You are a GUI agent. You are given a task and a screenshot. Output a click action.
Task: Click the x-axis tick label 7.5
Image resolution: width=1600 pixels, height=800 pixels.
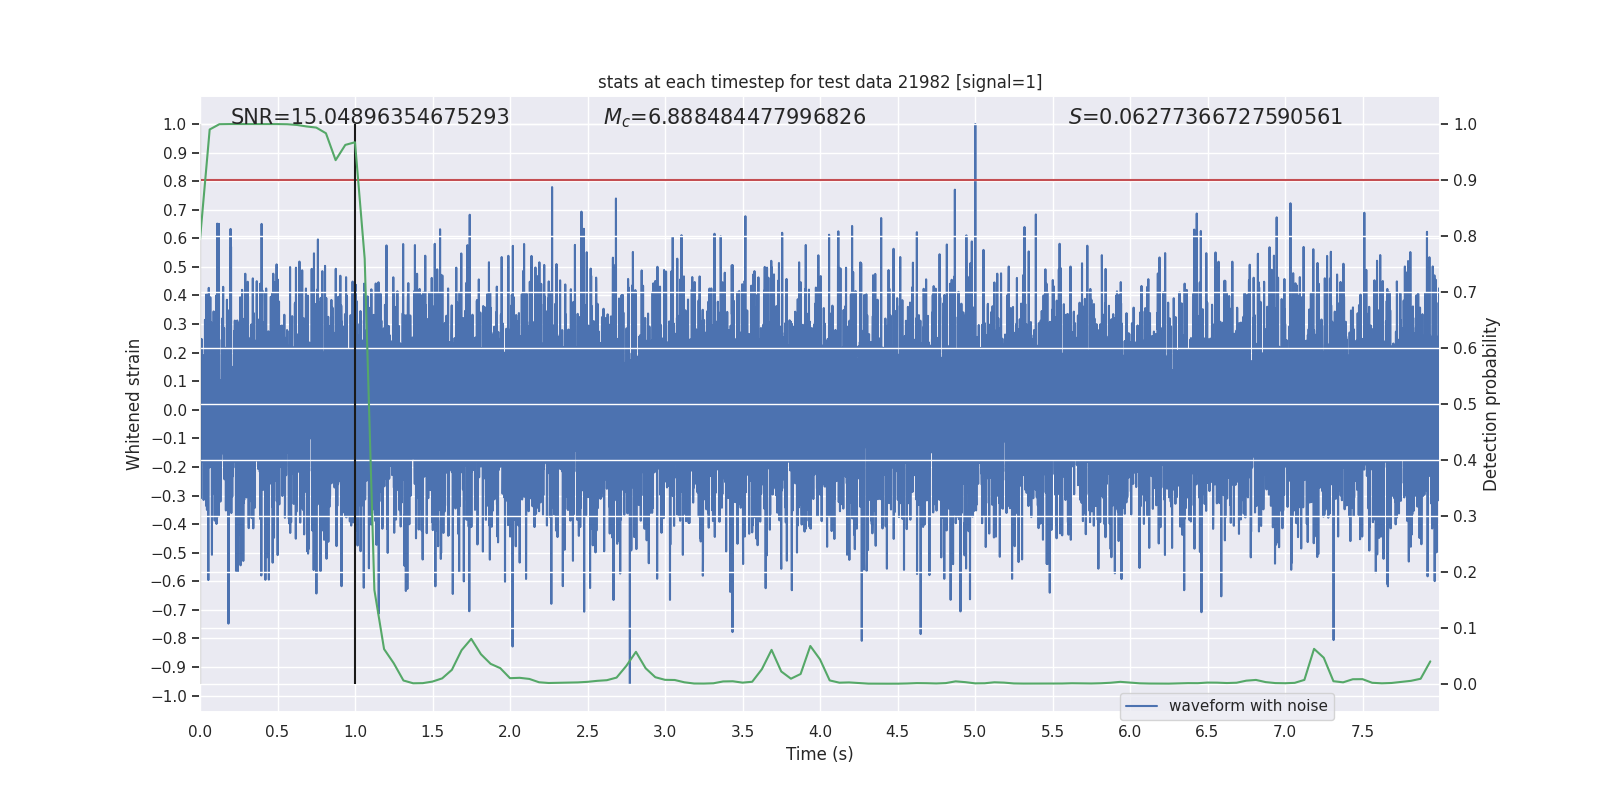1362,732
